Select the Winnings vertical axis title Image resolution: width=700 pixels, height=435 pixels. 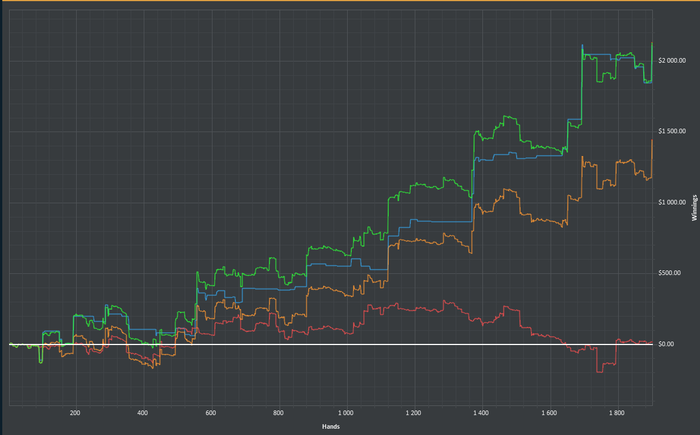click(x=694, y=208)
